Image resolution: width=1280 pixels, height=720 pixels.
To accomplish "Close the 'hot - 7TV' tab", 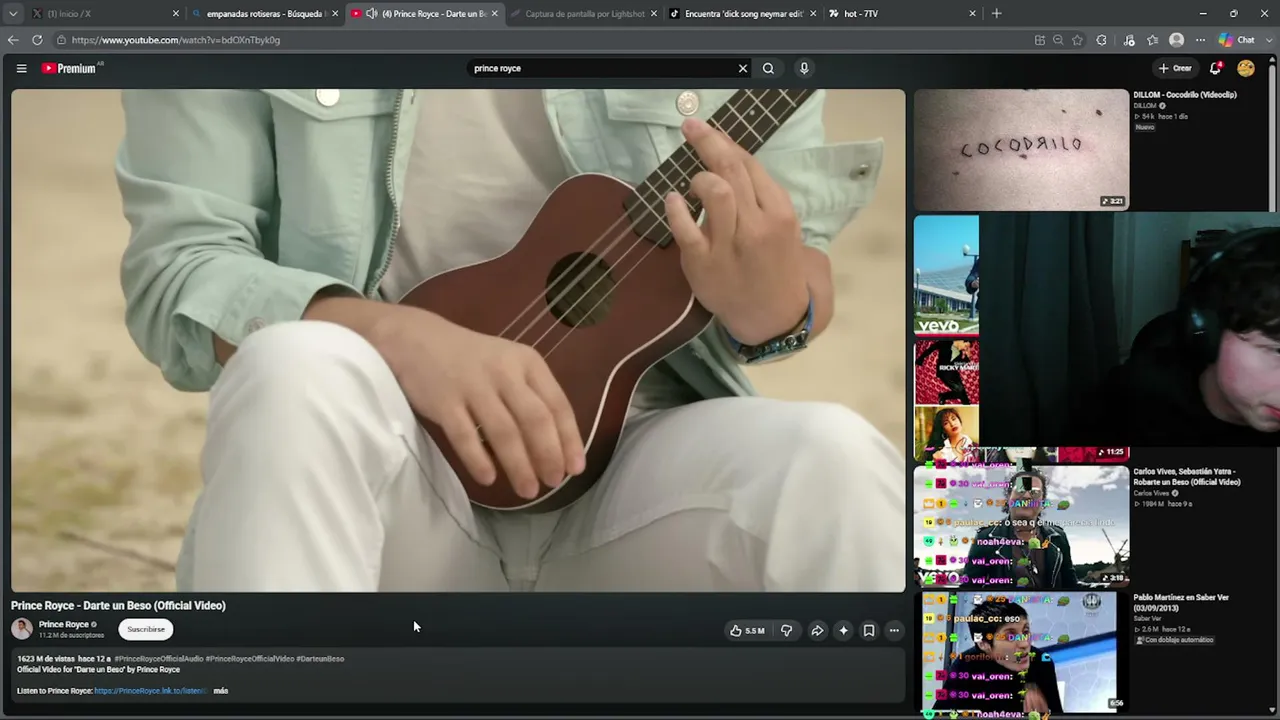I will pyautogui.click(x=972, y=14).
